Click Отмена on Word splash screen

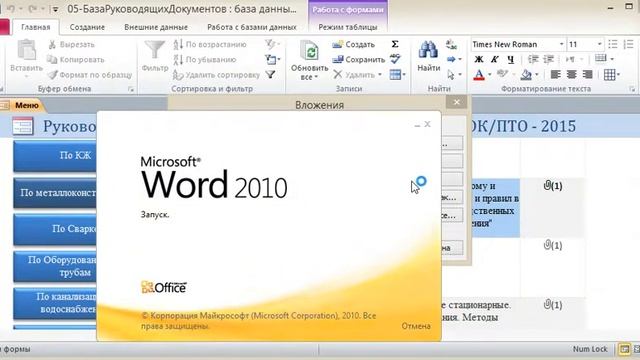click(416, 326)
